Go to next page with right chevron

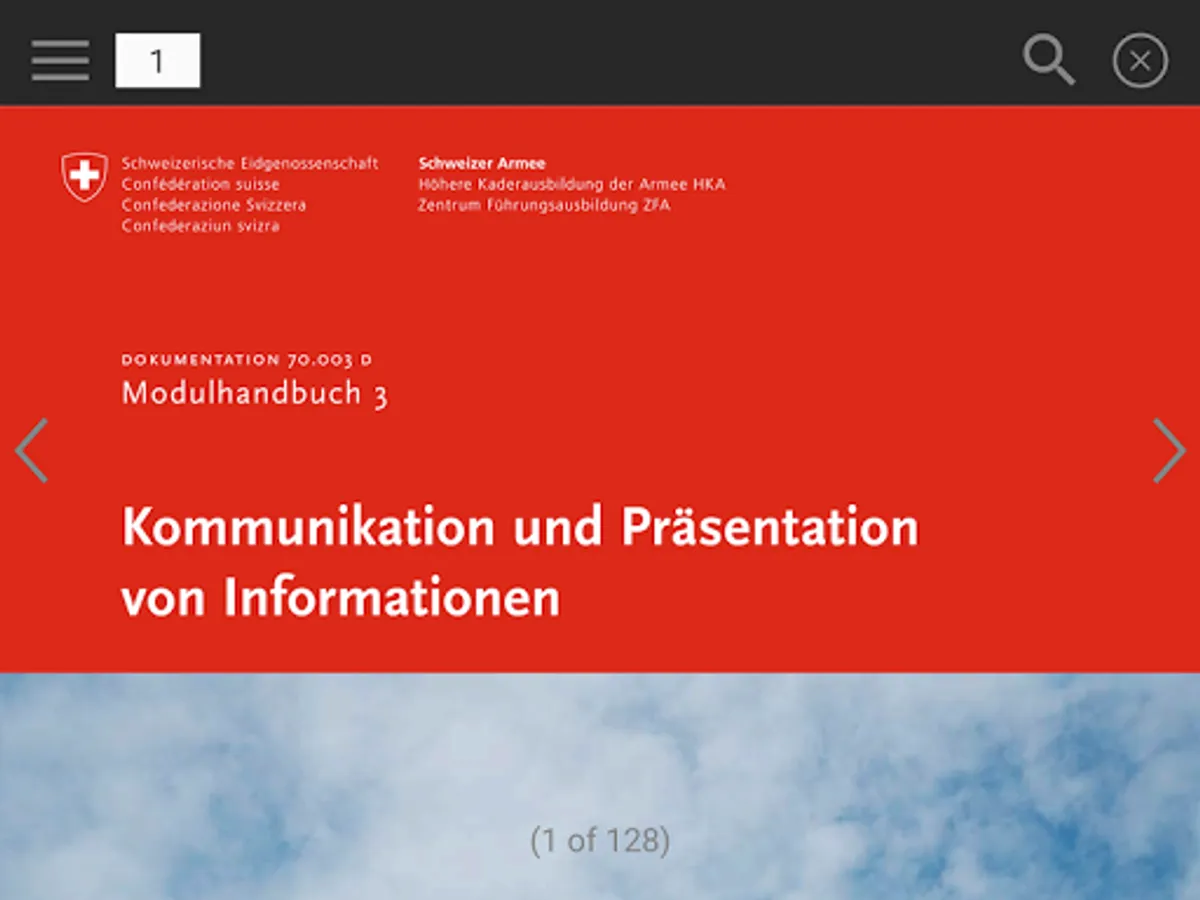coord(1168,451)
